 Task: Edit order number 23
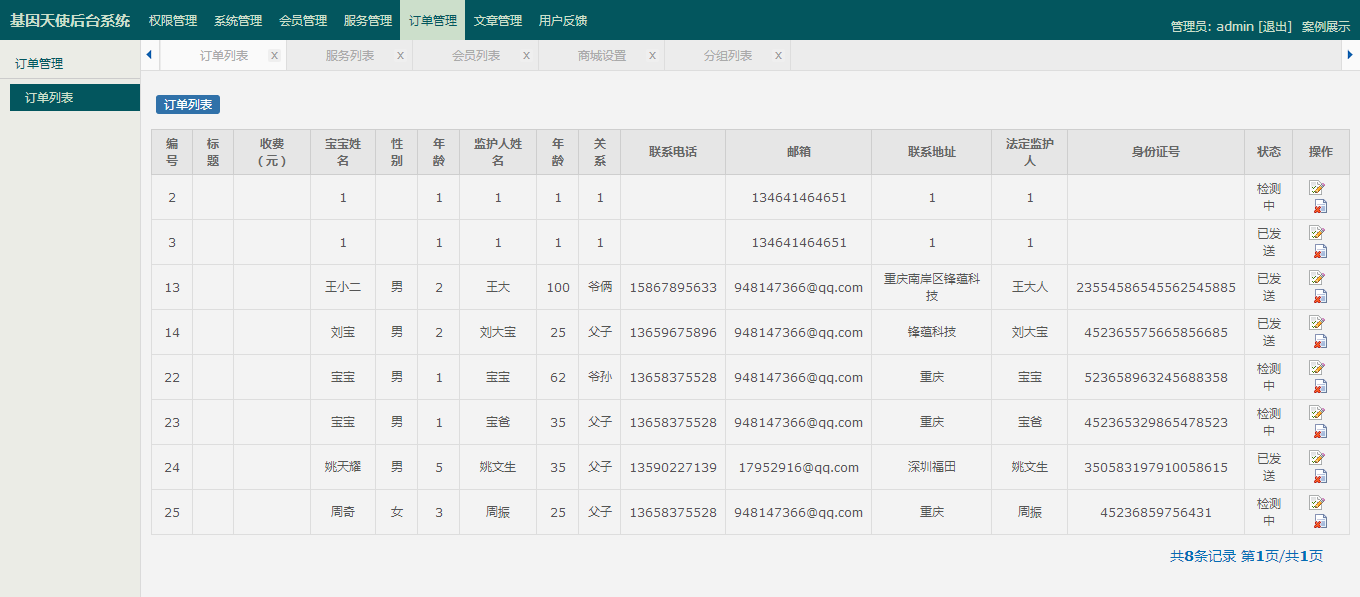1317,412
